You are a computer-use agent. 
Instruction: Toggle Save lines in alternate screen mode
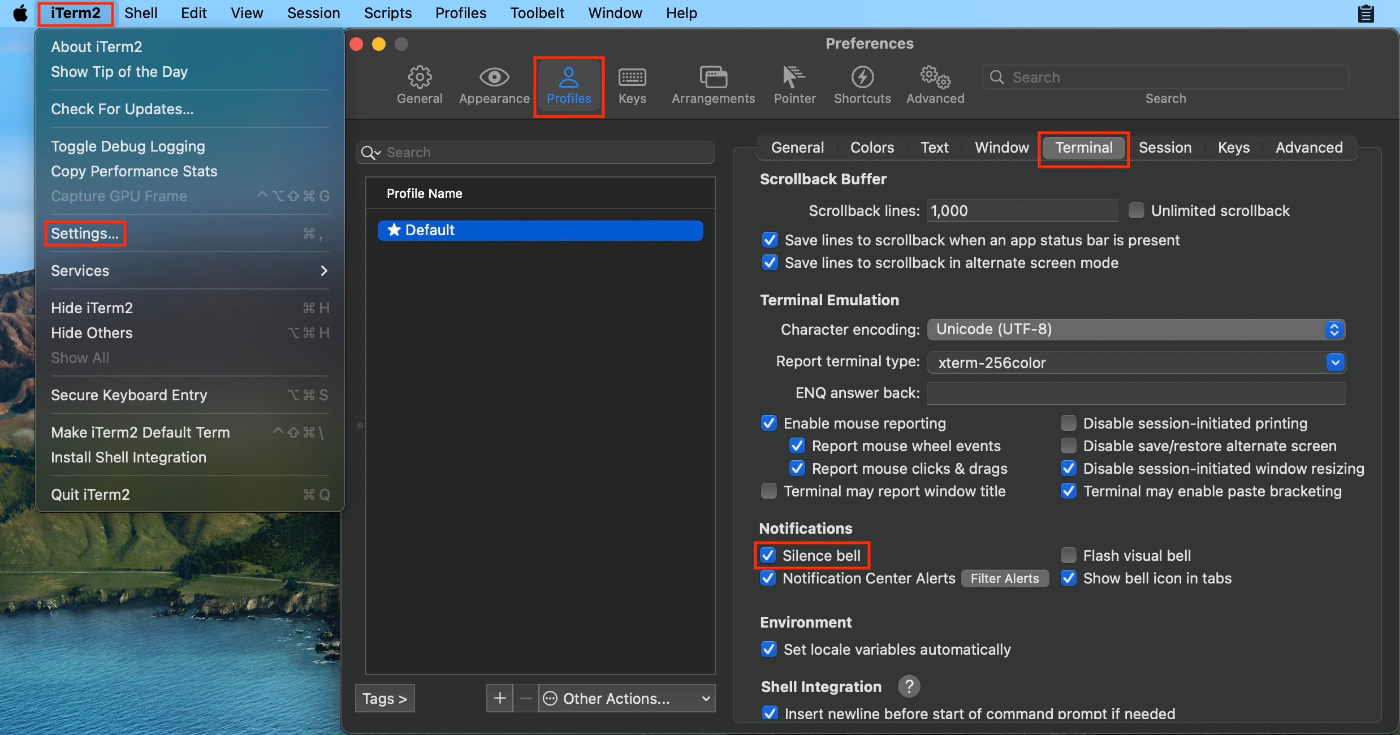coord(770,263)
